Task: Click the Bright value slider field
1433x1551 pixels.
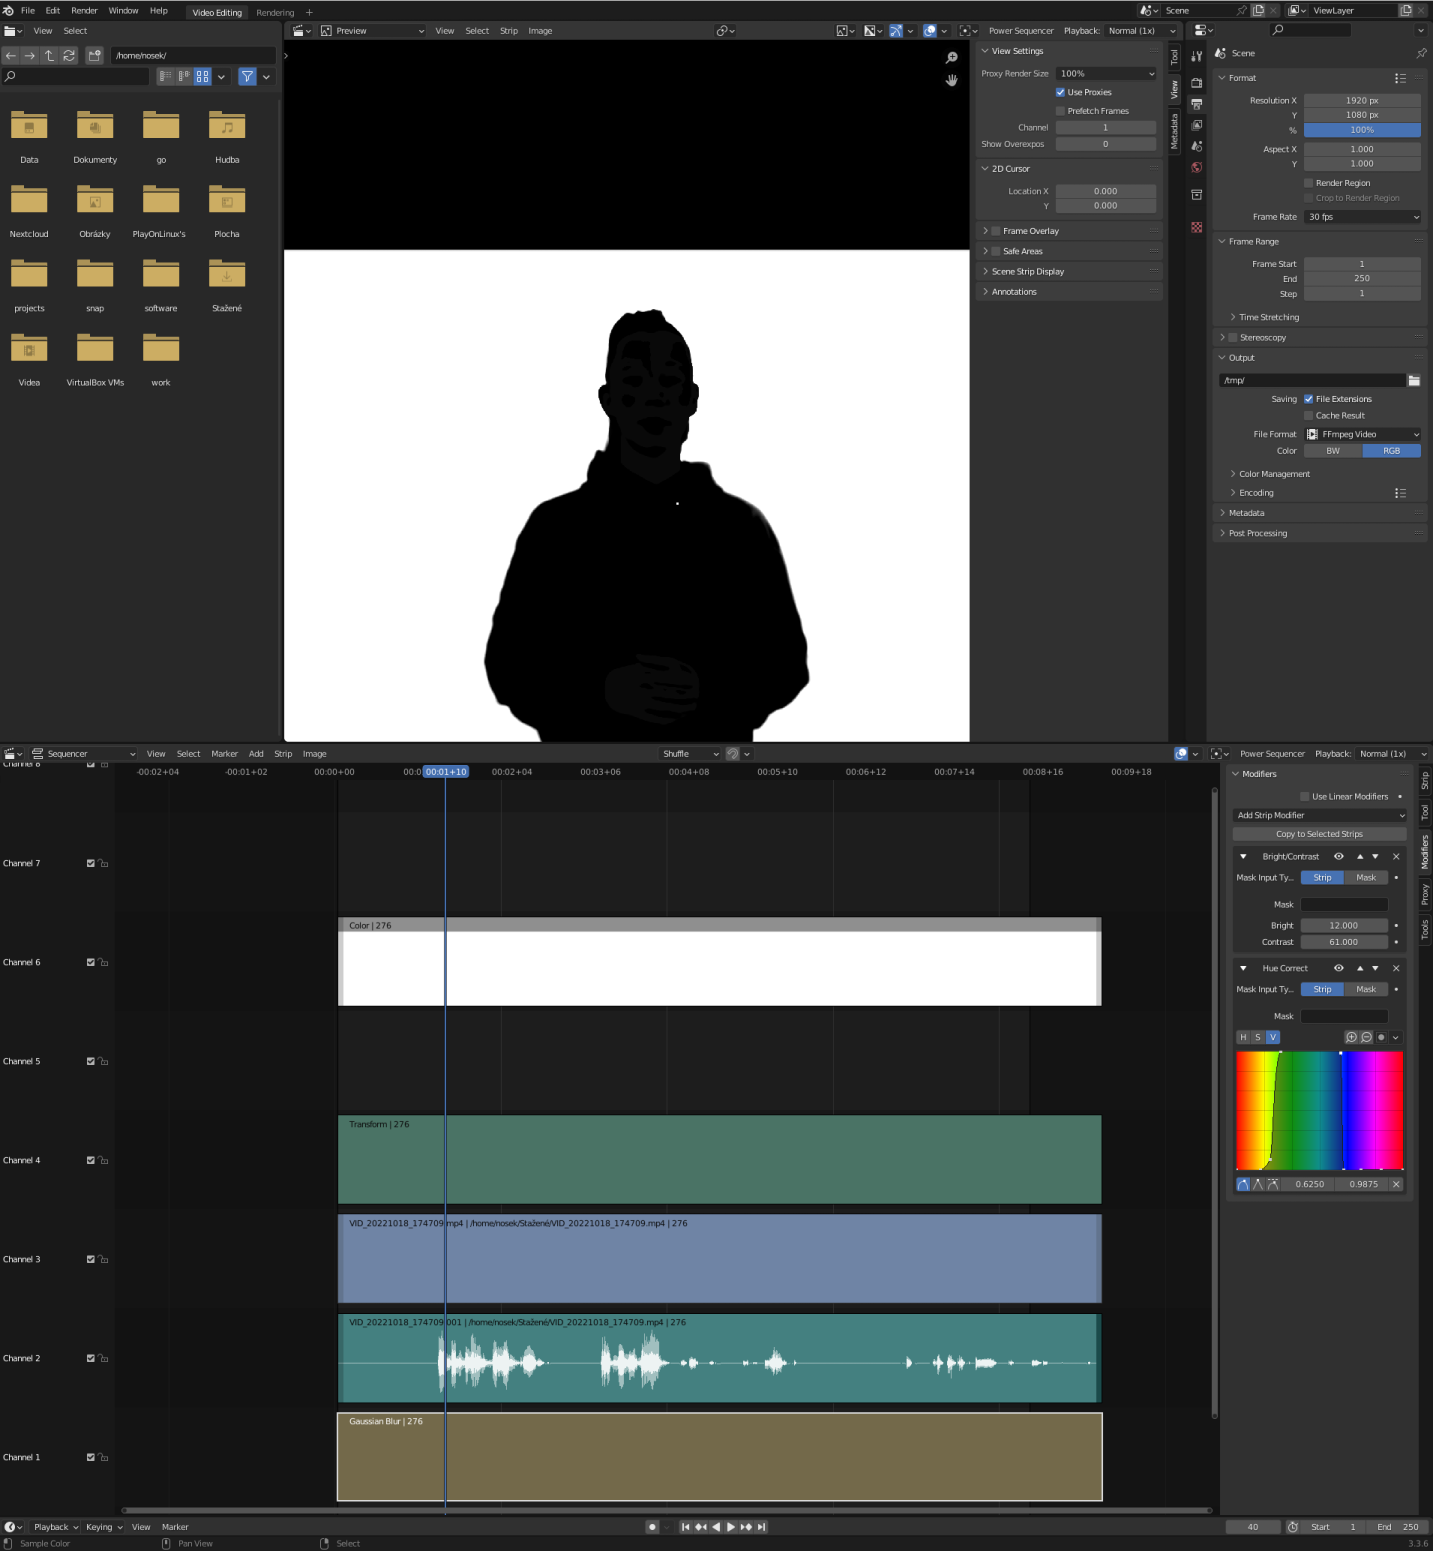Action: (x=1343, y=926)
